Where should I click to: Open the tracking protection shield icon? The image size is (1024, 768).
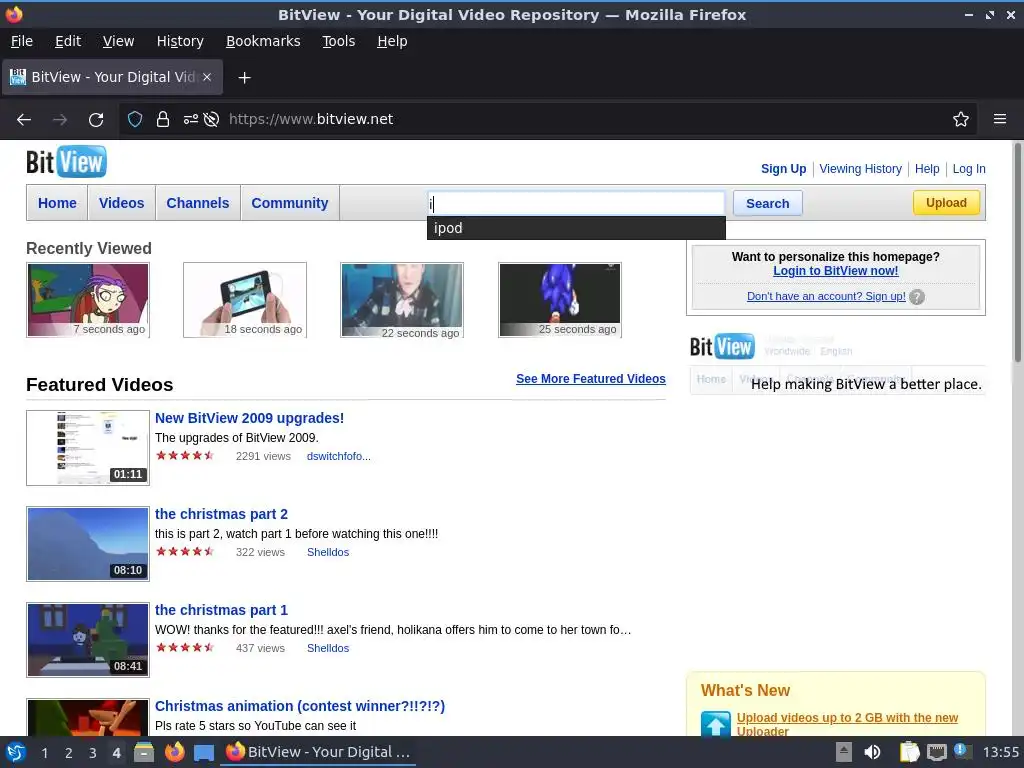135,120
